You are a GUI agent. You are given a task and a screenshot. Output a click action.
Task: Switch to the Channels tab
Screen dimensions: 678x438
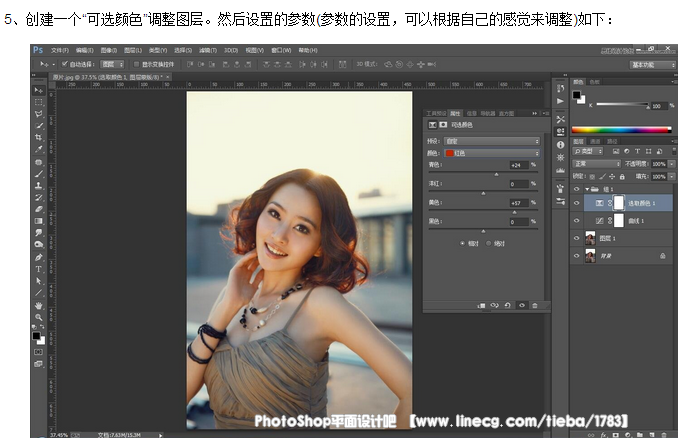point(595,141)
